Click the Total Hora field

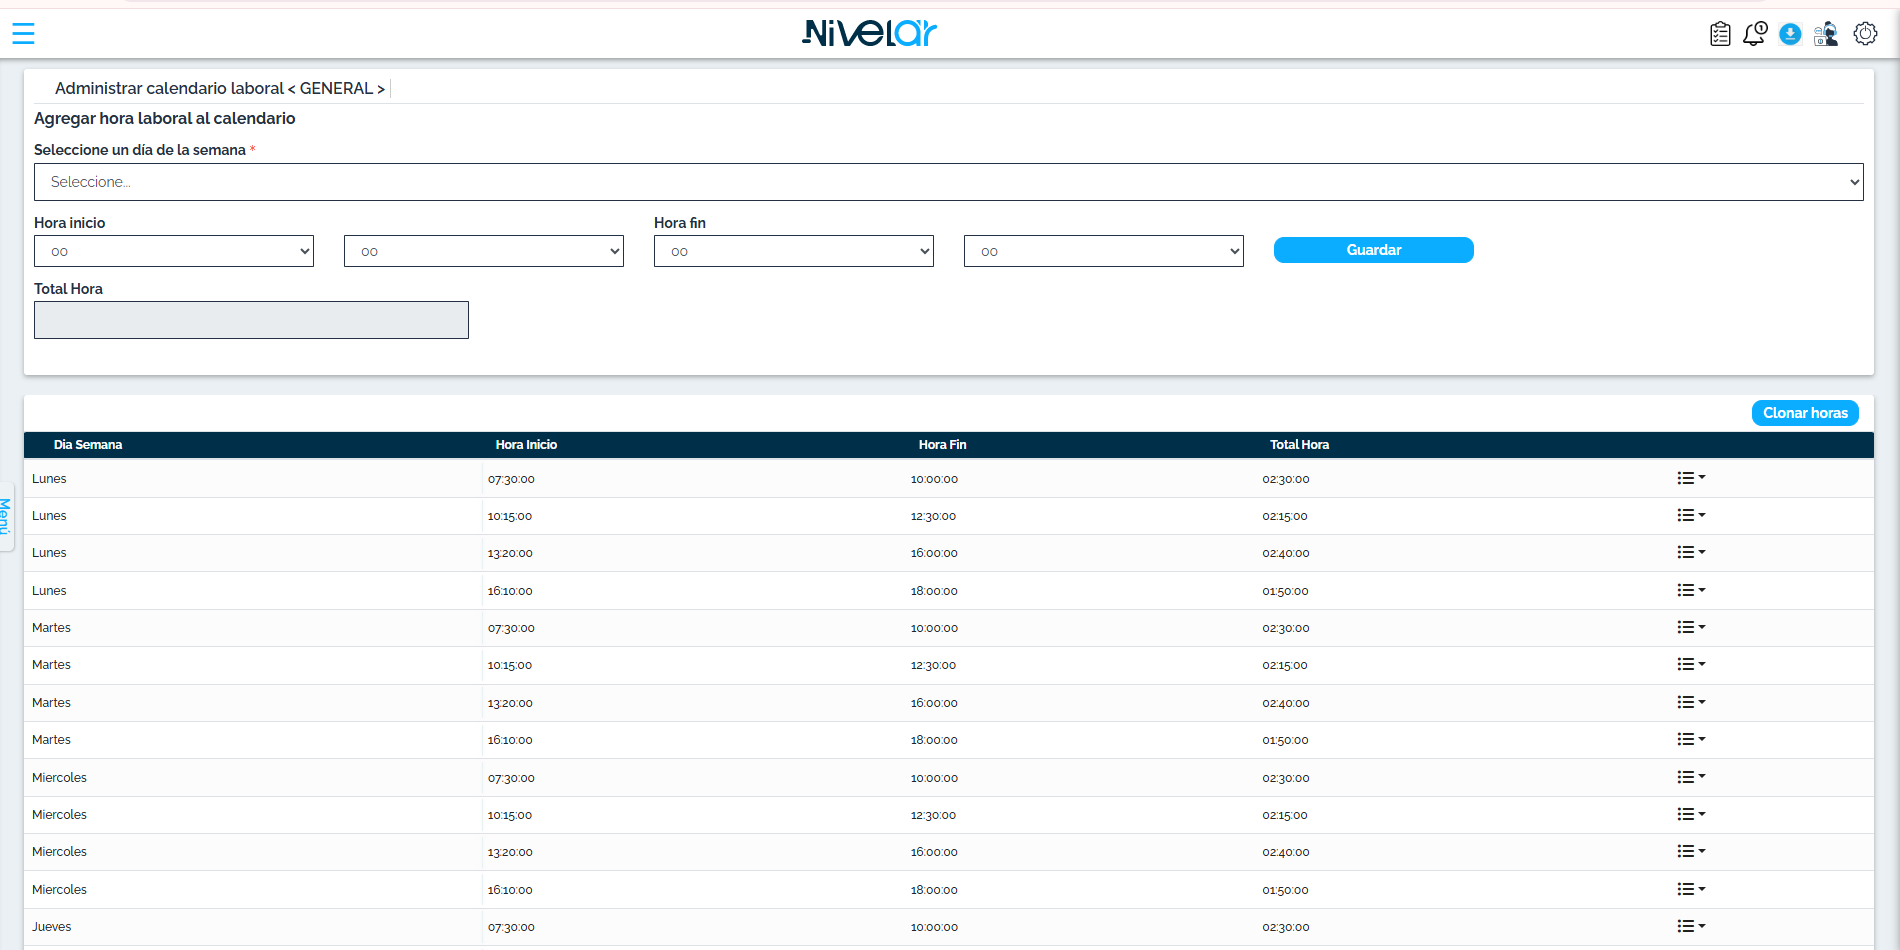[x=251, y=320]
